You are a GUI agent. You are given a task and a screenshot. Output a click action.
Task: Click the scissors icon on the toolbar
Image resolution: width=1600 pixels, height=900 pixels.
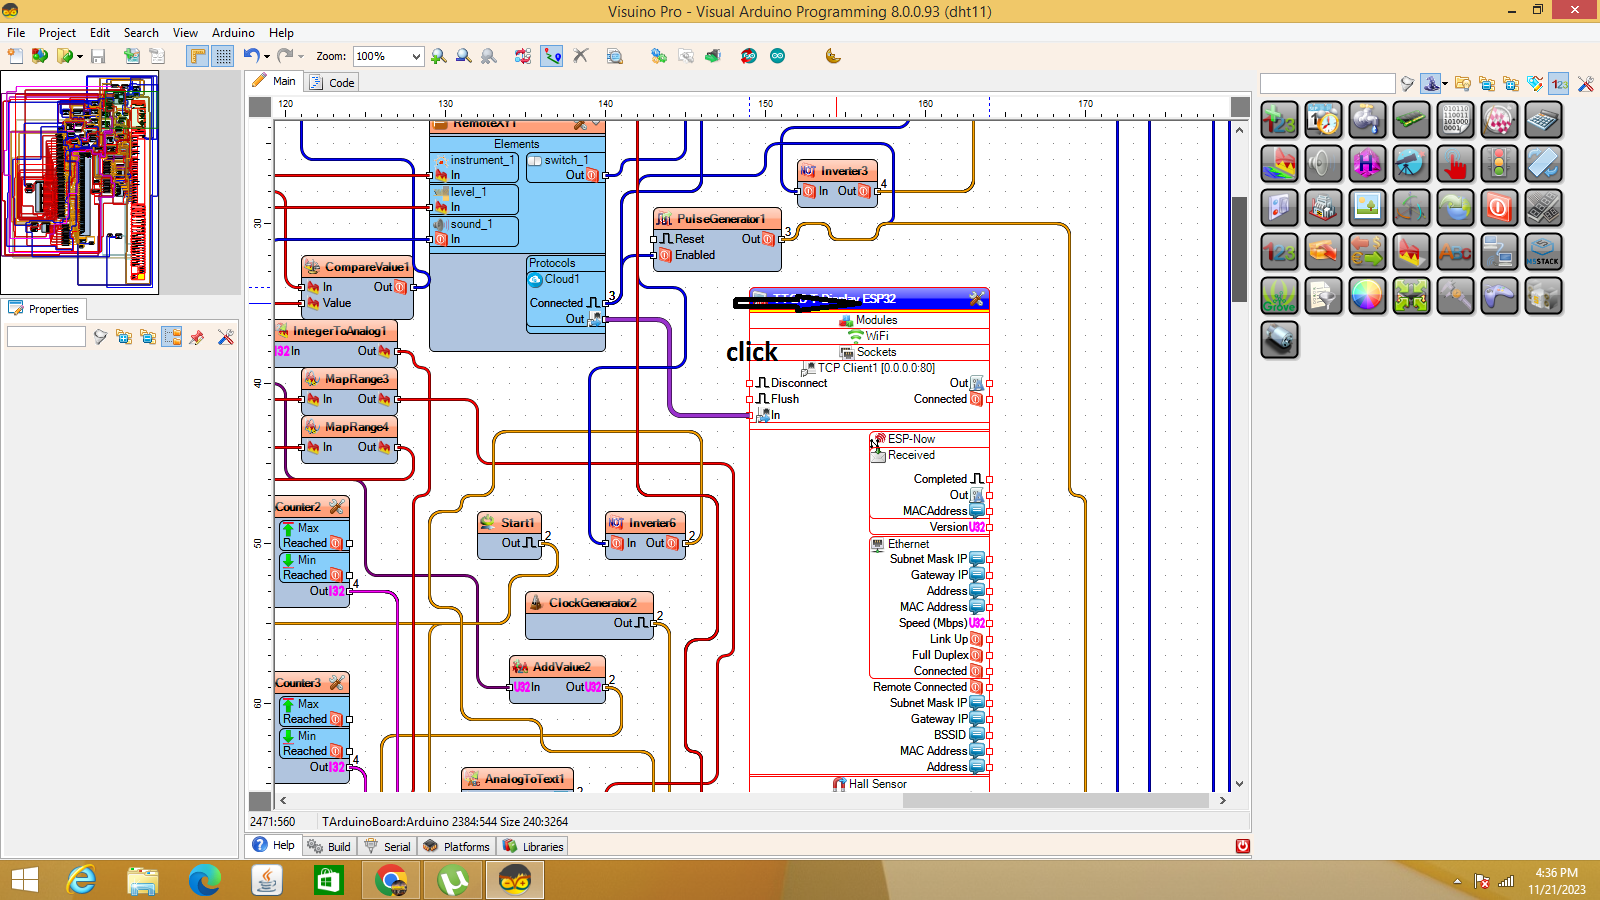point(581,56)
